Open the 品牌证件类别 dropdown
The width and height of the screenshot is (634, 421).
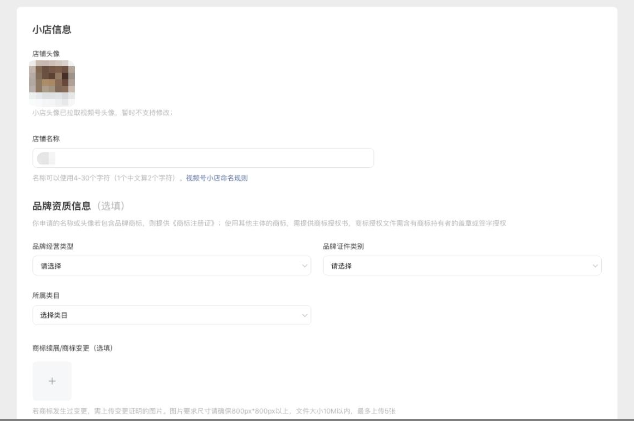coord(461,266)
